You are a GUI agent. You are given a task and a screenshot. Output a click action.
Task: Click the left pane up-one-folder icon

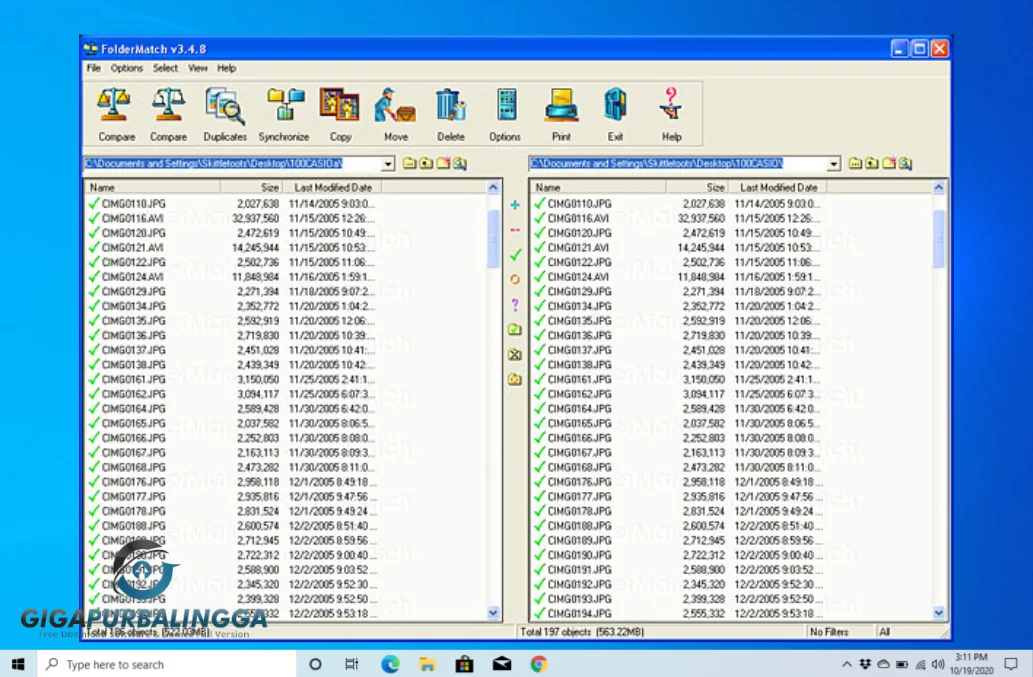[426, 163]
